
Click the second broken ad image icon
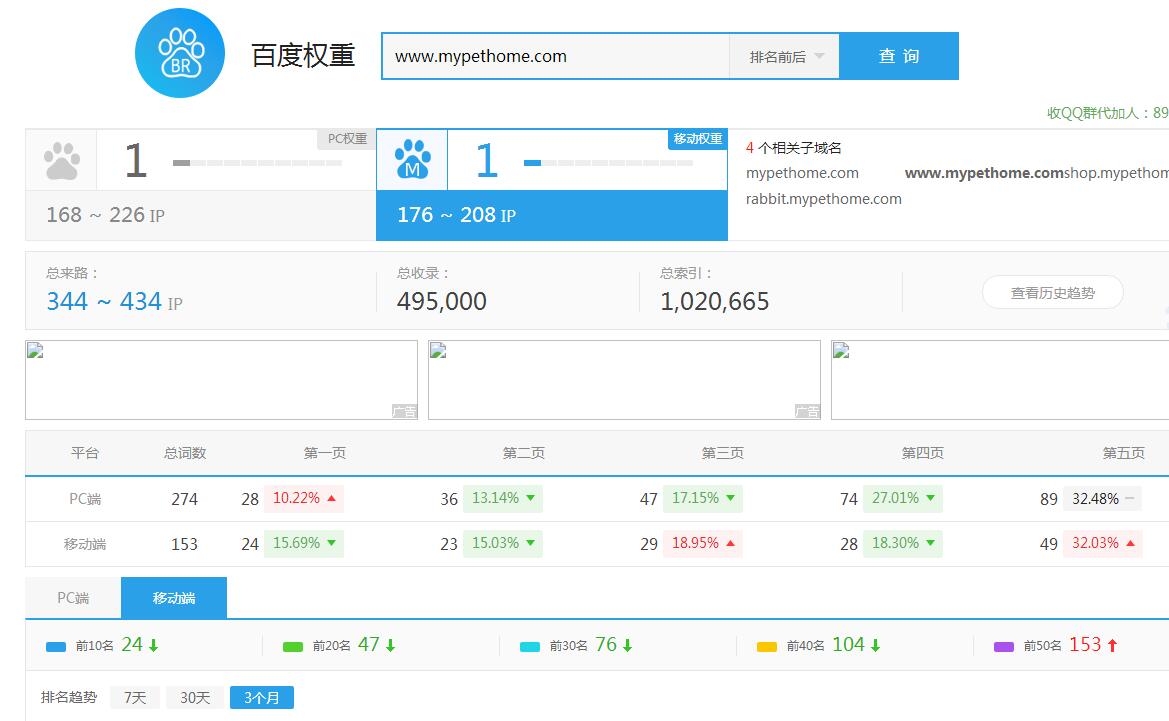(x=438, y=350)
